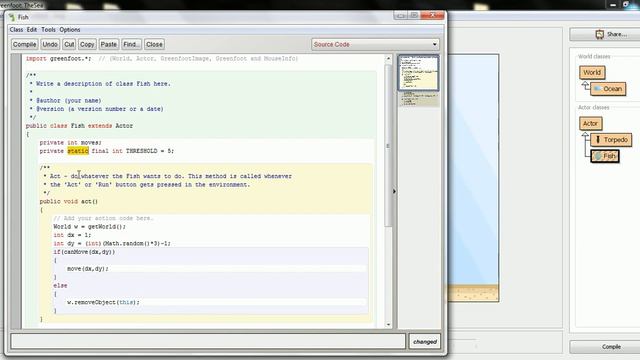Click the Copy toolbar button
Viewport: 640px width, 360px height.
tap(87, 44)
